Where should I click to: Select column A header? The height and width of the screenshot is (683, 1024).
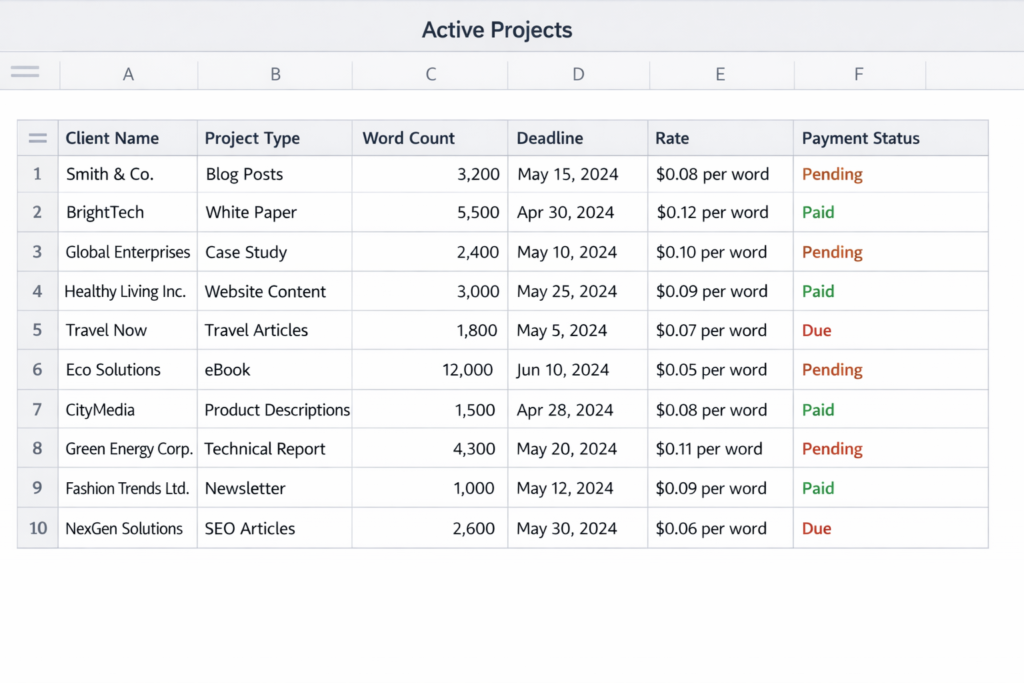[x=128, y=74]
